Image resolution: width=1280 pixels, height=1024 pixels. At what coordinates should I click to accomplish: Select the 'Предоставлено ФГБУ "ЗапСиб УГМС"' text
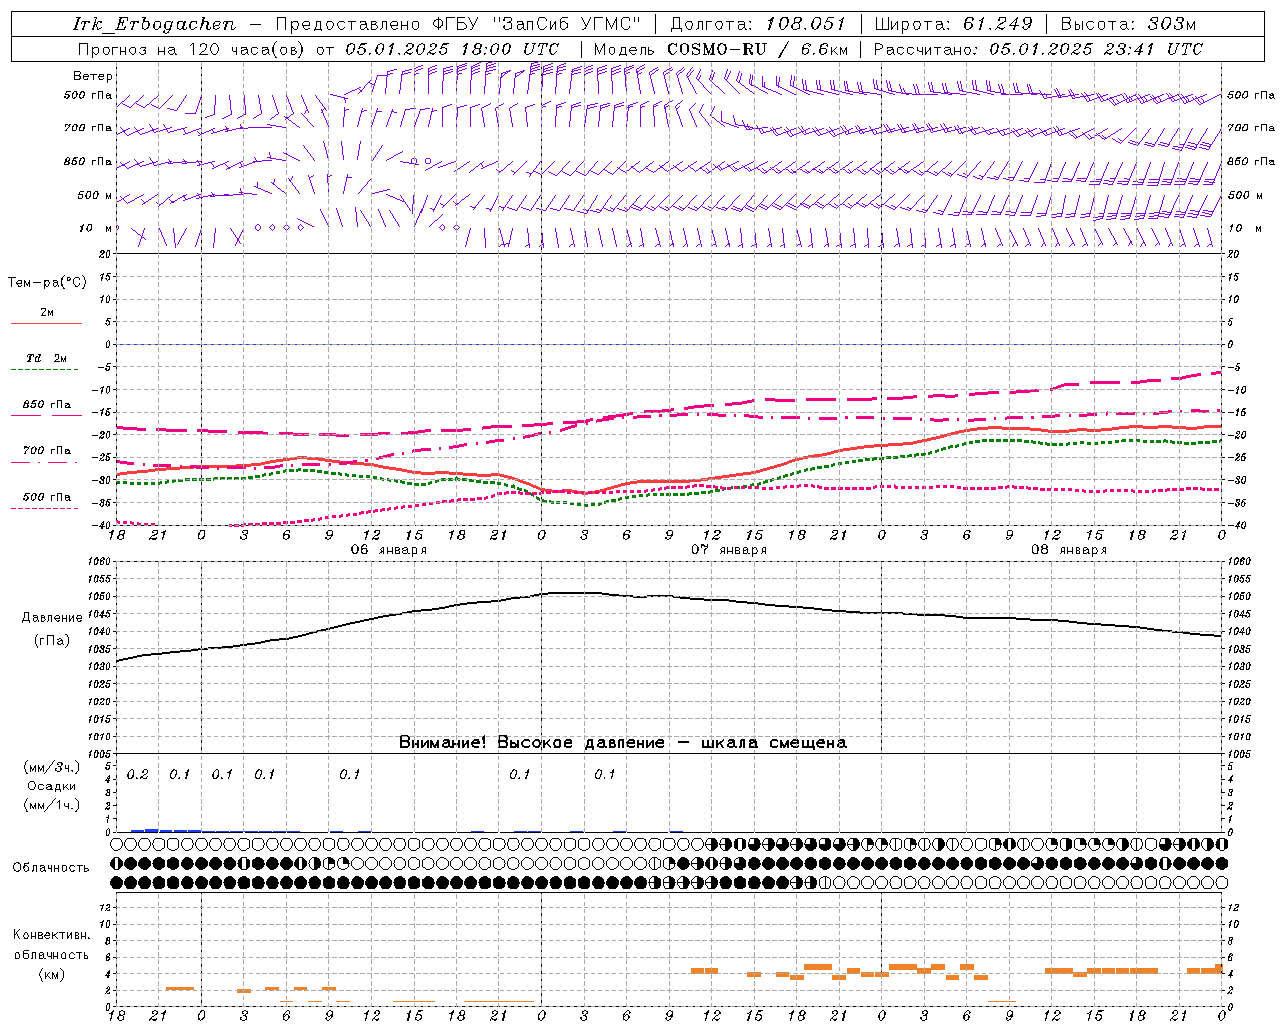click(x=457, y=24)
